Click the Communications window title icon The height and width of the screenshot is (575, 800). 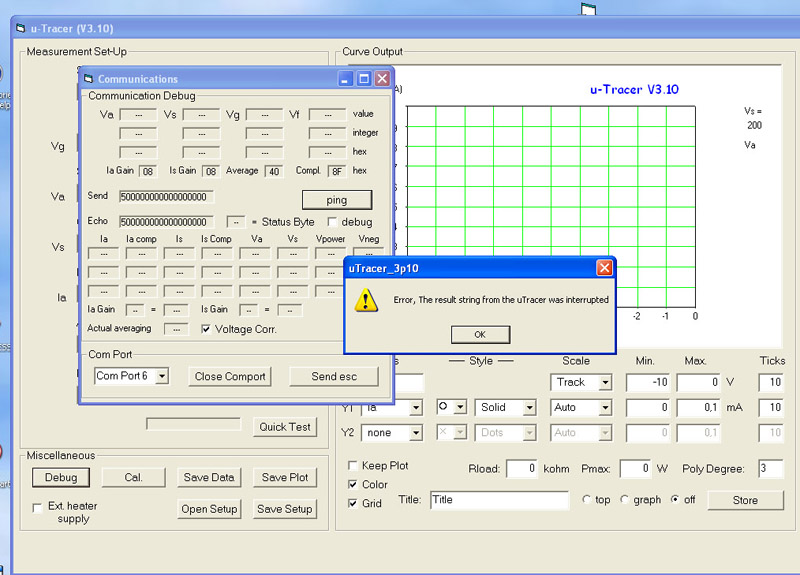(88, 79)
